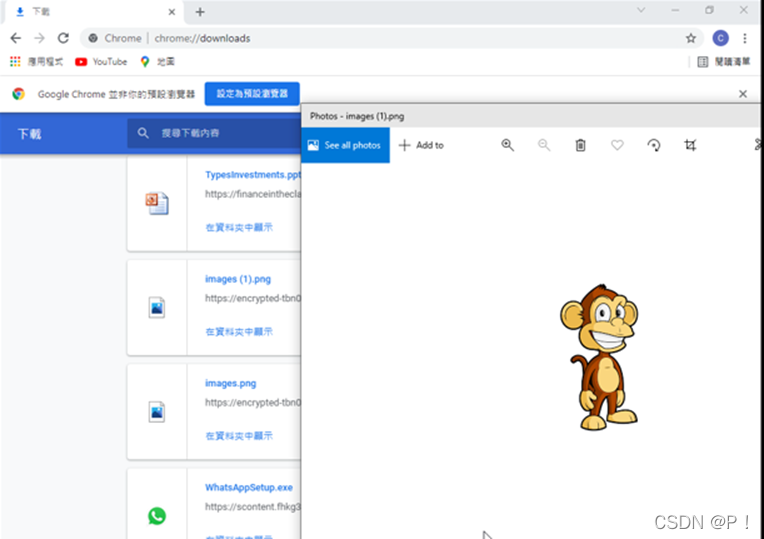Open the Apps grid bookmark

36,62
